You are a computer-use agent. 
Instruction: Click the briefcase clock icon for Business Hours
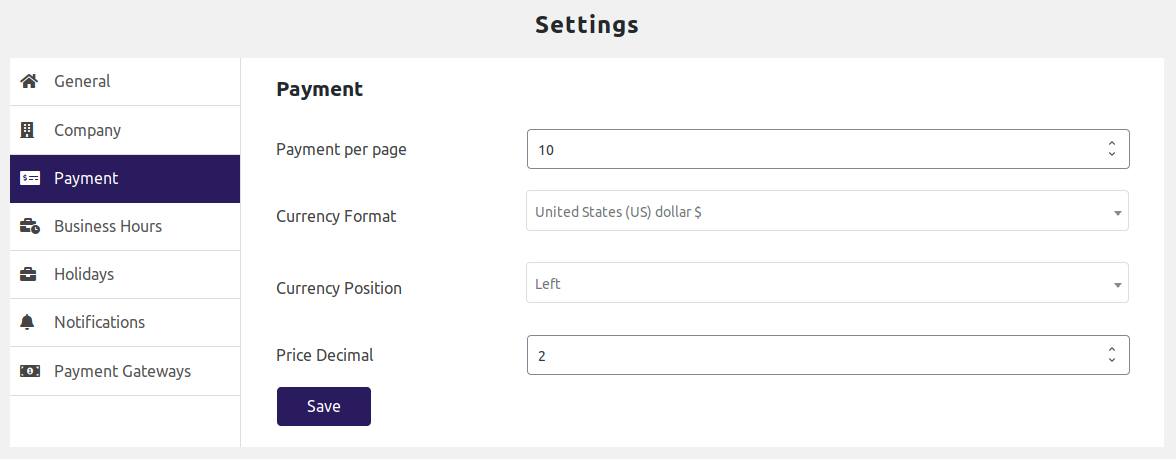pyautogui.click(x=30, y=227)
